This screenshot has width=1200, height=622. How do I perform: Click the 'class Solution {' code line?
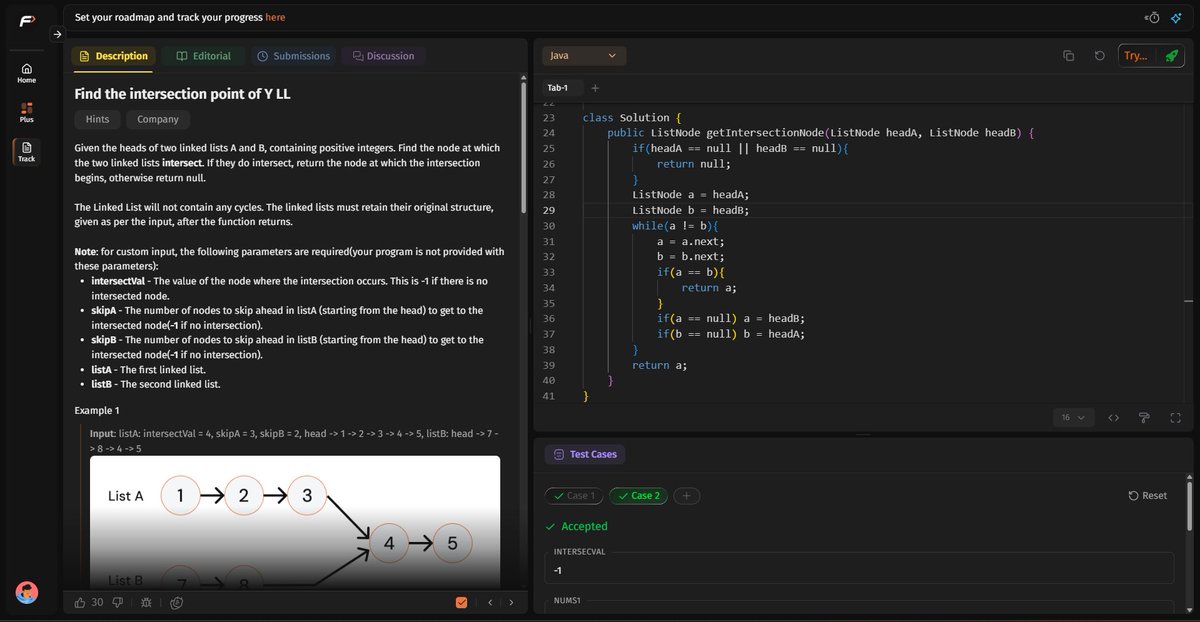click(632, 117)
